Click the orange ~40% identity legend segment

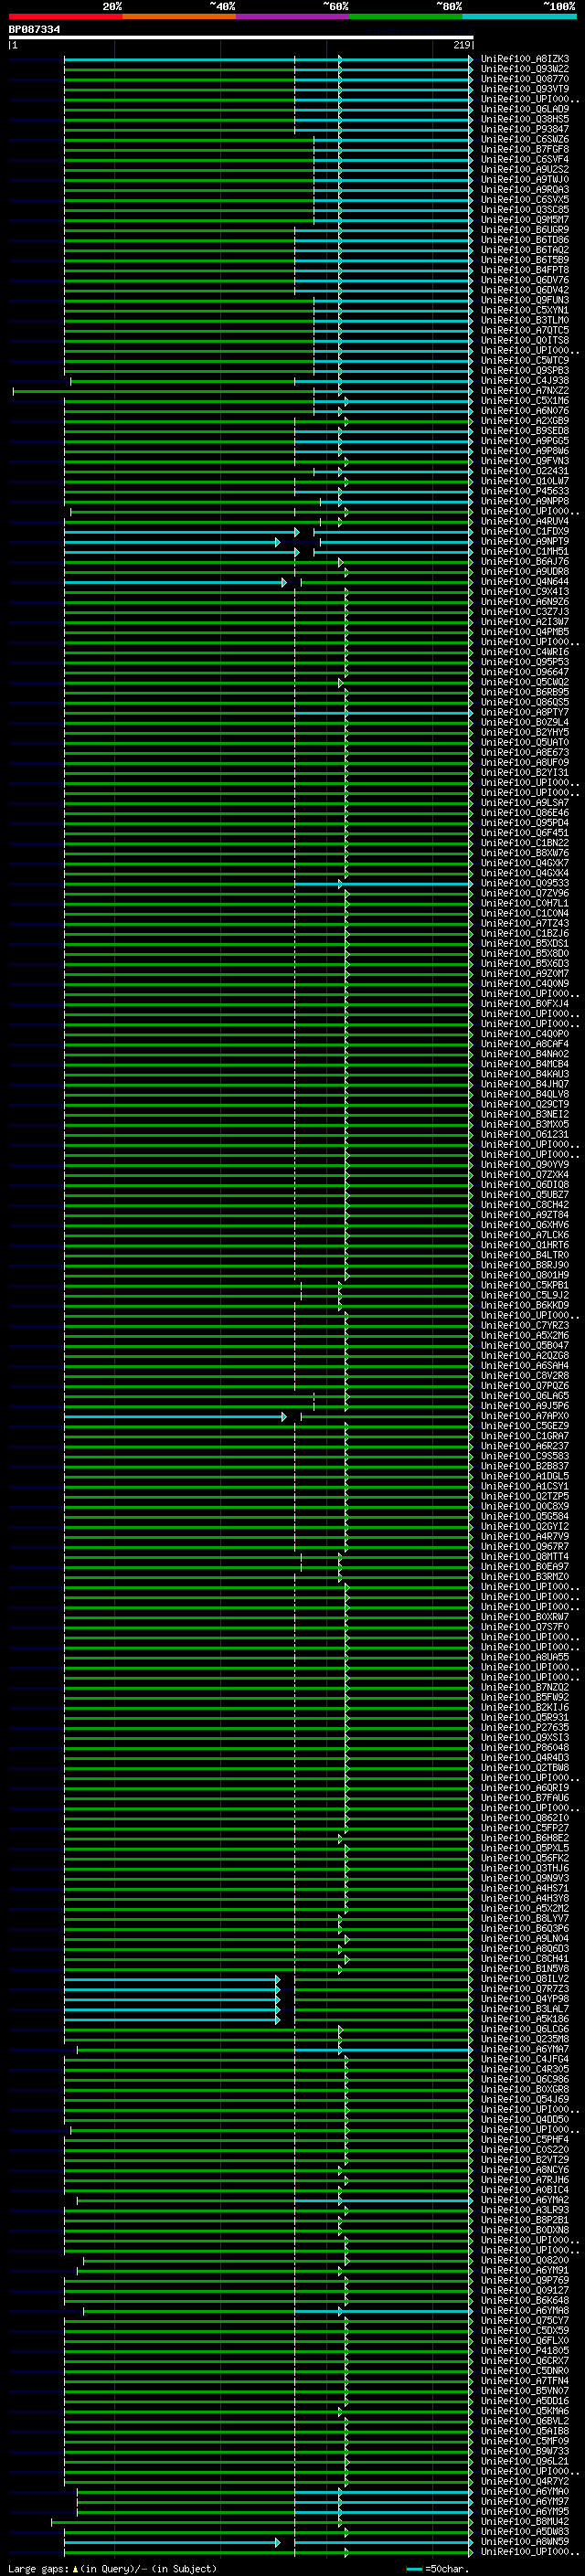click(179, 16)
